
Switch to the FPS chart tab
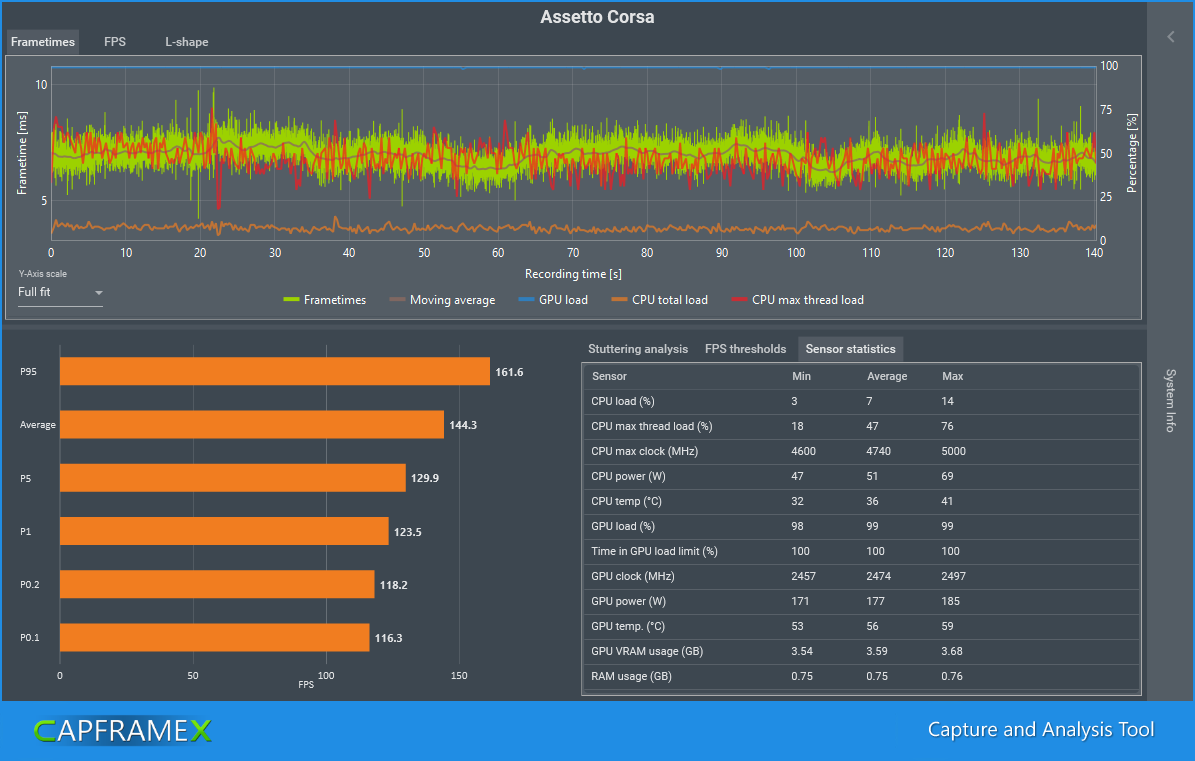[115, 42]
